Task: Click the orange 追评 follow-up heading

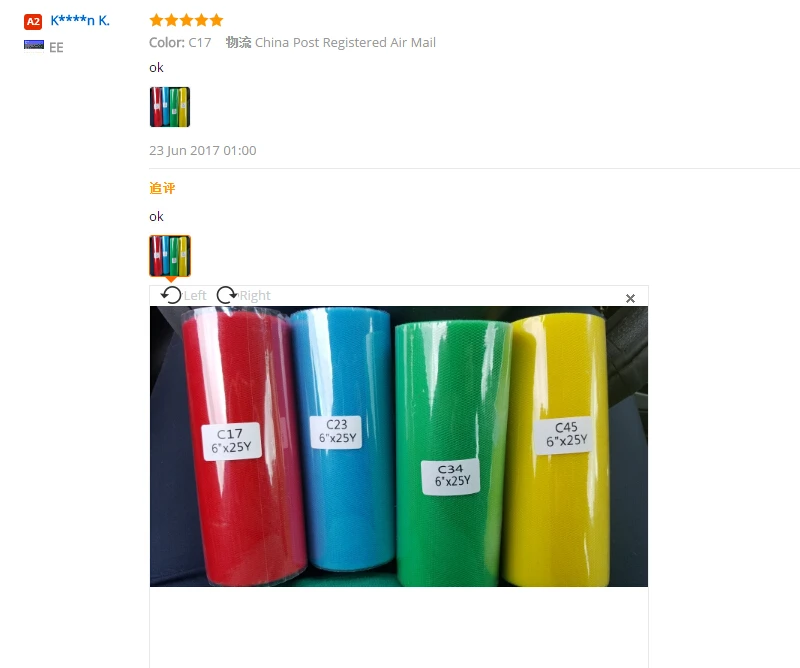Action: [162, 188]
